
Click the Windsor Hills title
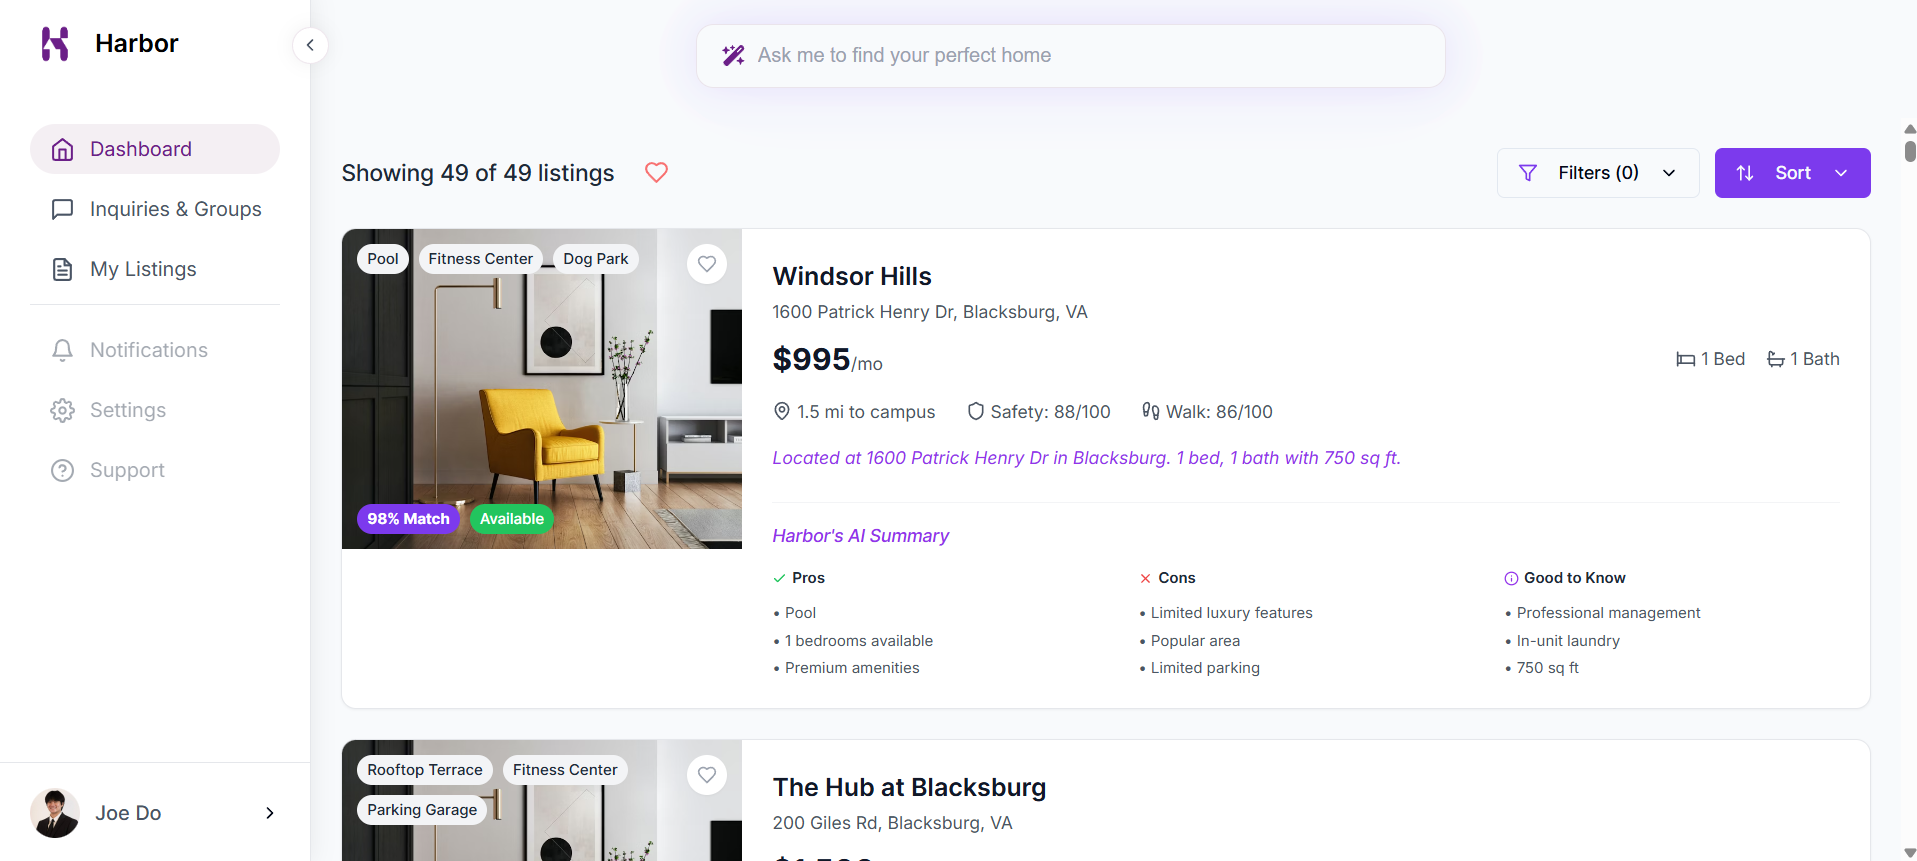(x=852, y=276)
